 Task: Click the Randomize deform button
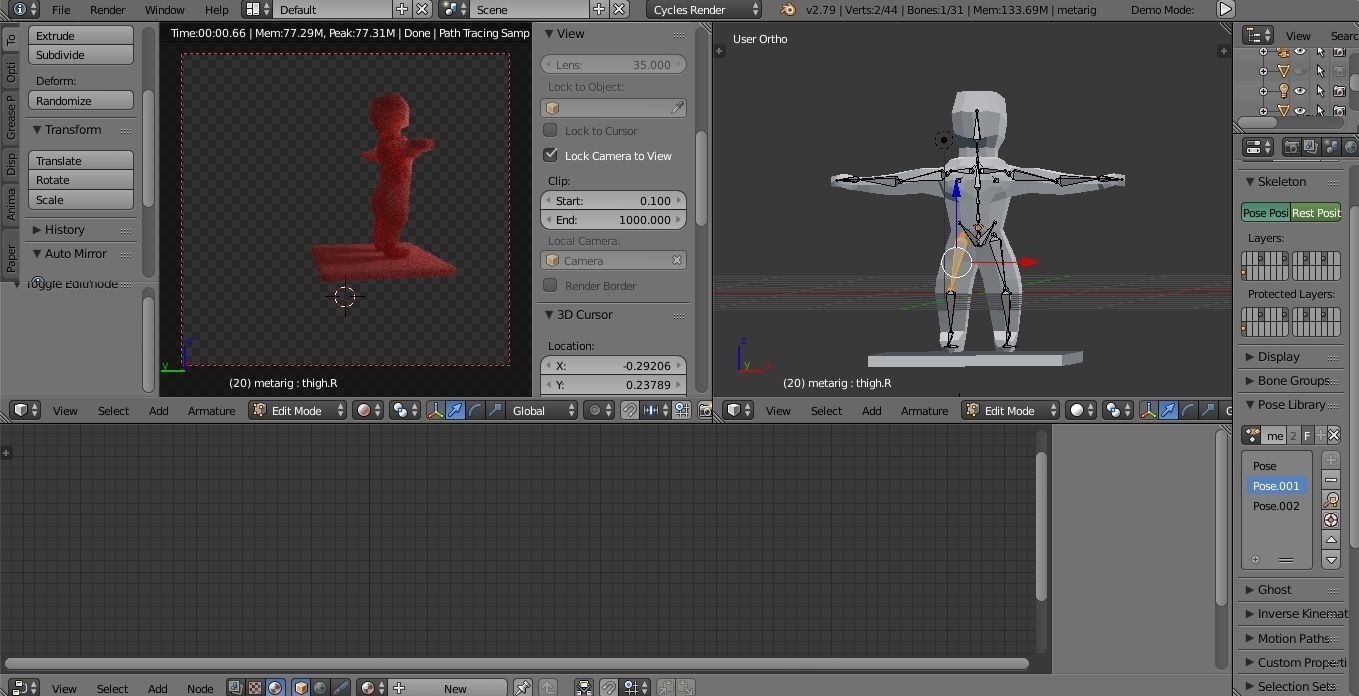[x=81, y=101]
